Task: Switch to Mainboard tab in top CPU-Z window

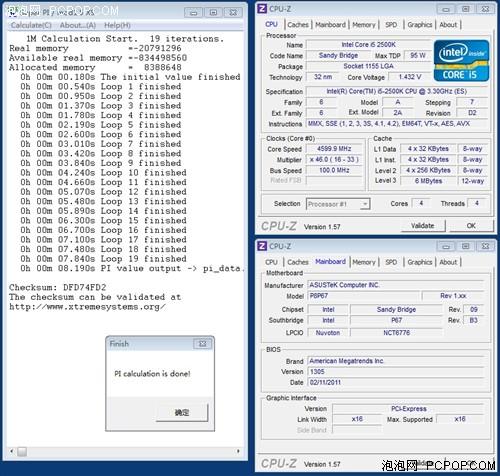Action: pos(330,25)
